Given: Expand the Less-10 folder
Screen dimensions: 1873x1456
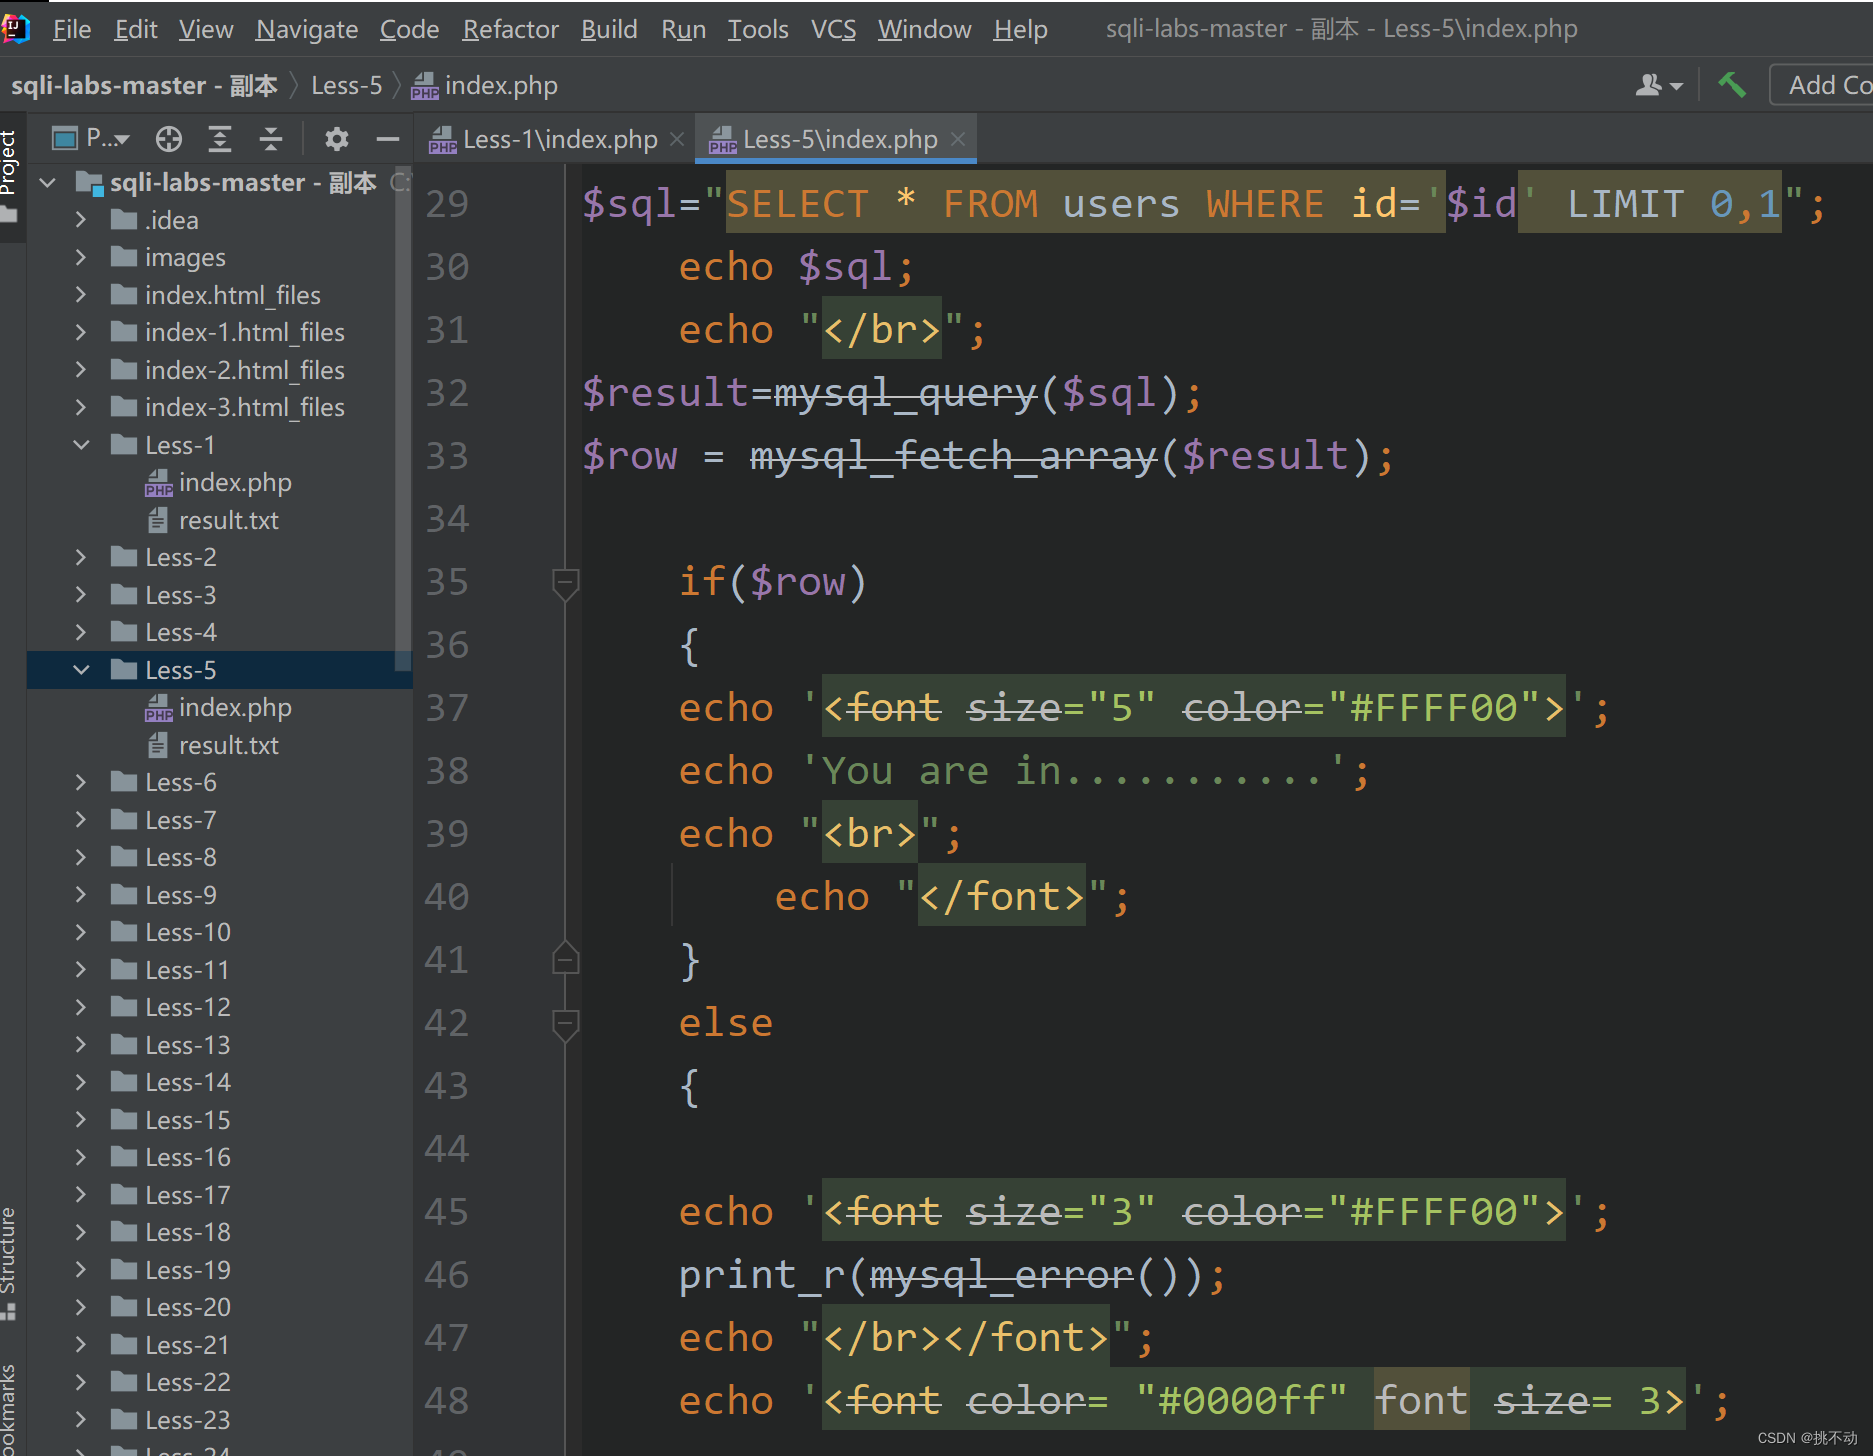Looking at the screenshot, I should pos(81,933).
